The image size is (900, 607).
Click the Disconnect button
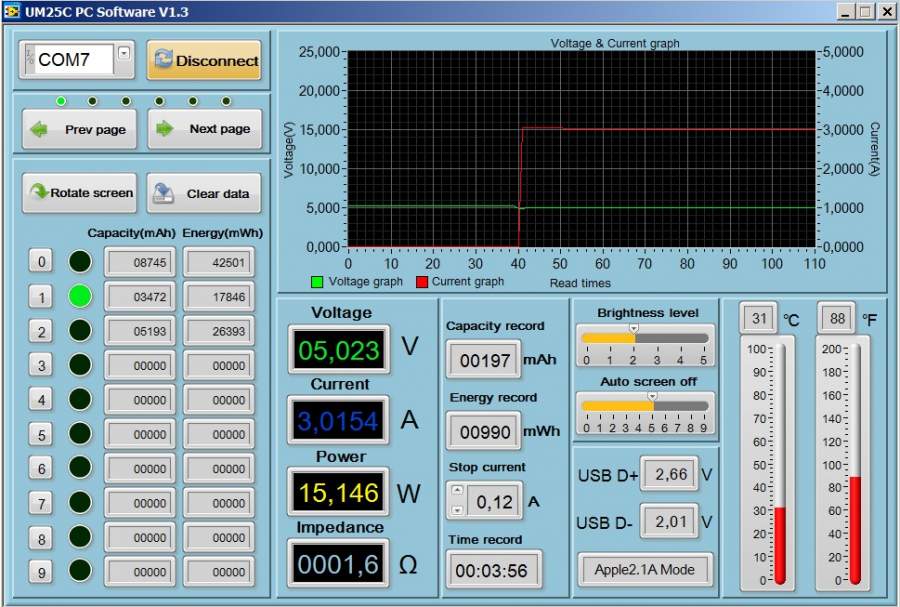click(x=204, y=60)
